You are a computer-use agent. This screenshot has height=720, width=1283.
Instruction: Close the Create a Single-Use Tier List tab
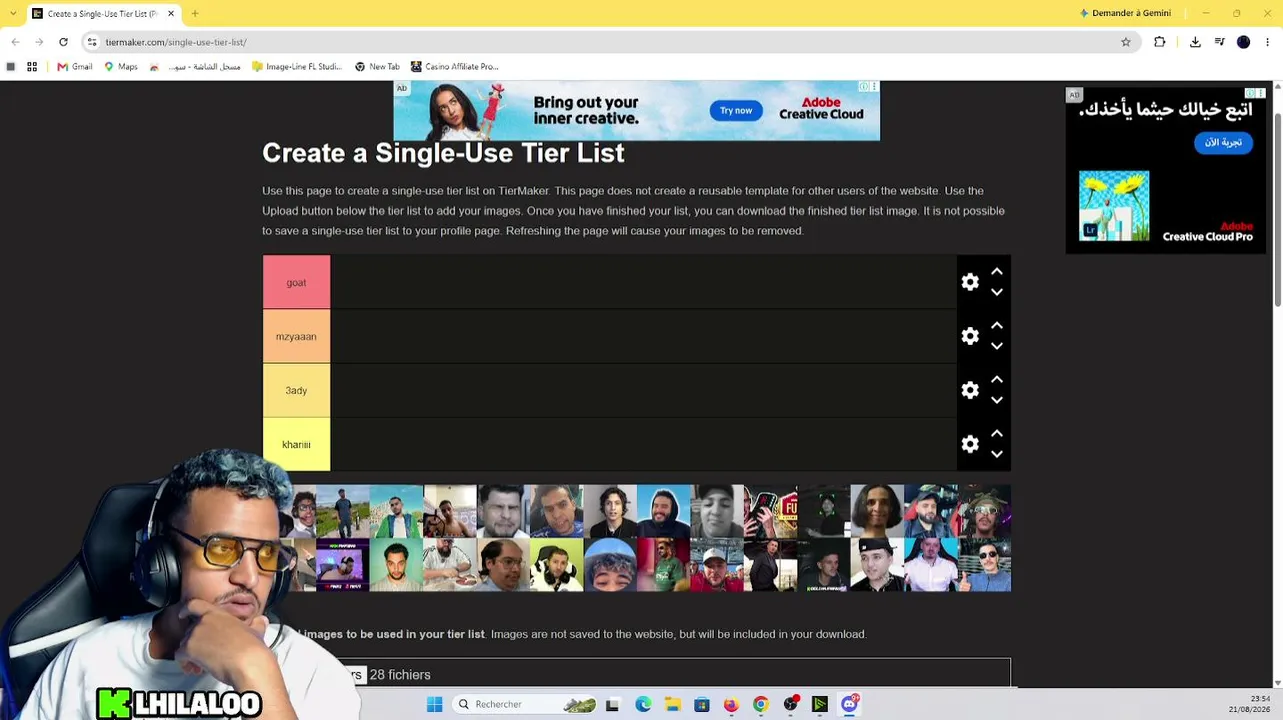pos(171,14)
